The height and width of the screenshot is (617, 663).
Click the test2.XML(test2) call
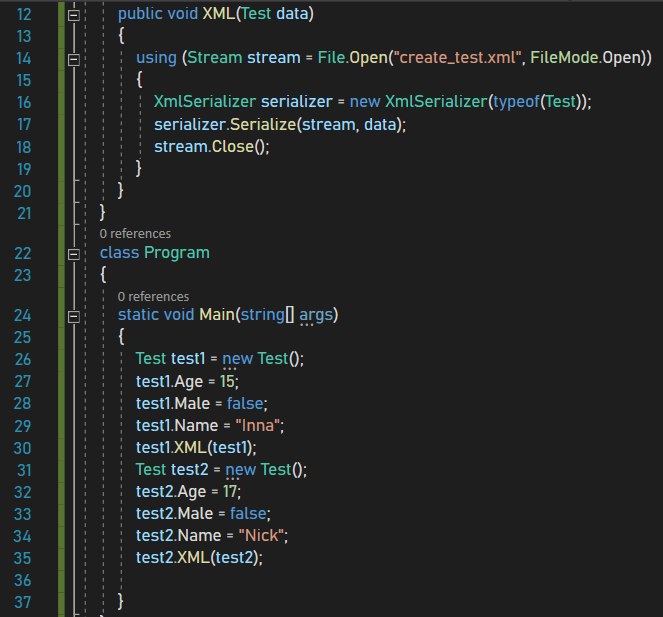click(199, 558)
